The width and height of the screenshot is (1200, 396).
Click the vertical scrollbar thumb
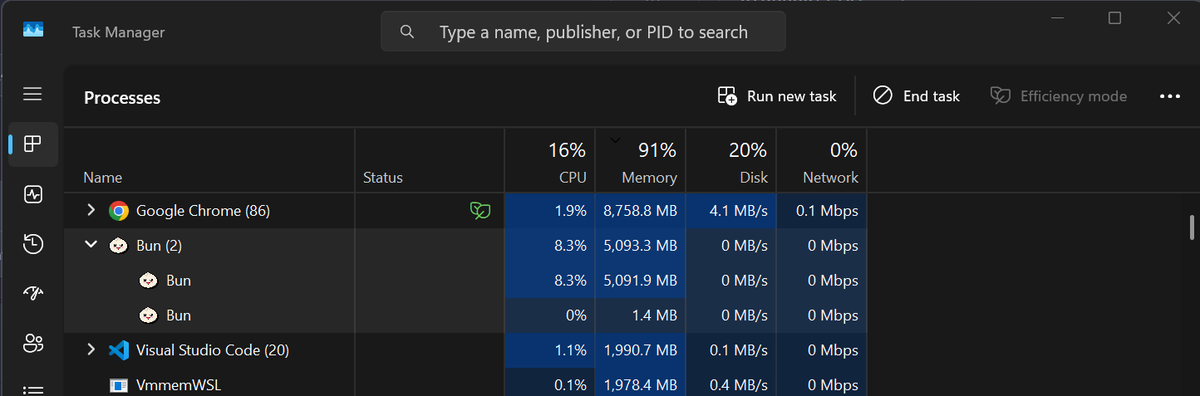click(1192, 227)
